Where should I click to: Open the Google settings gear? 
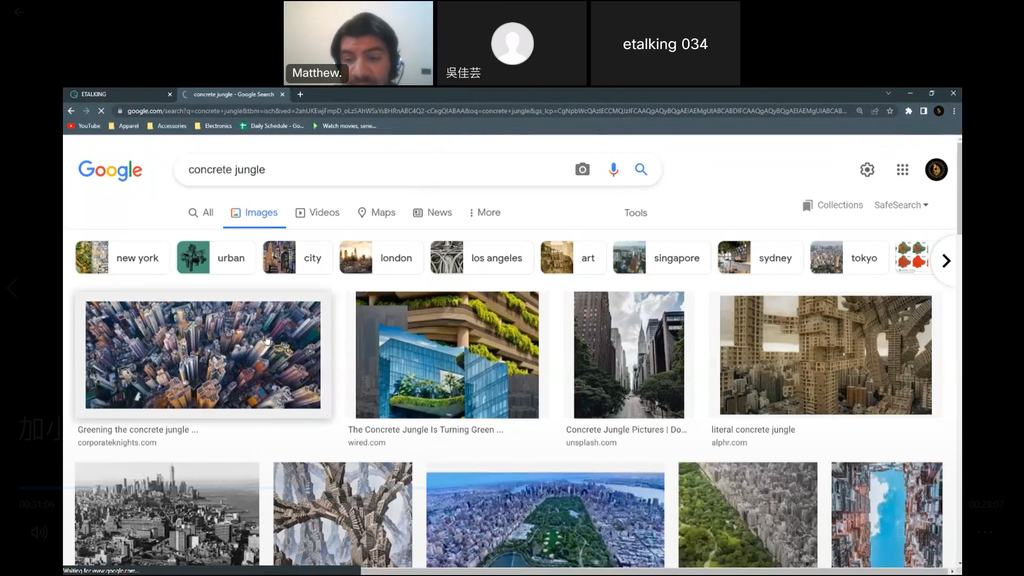click(x=867, y=170)
